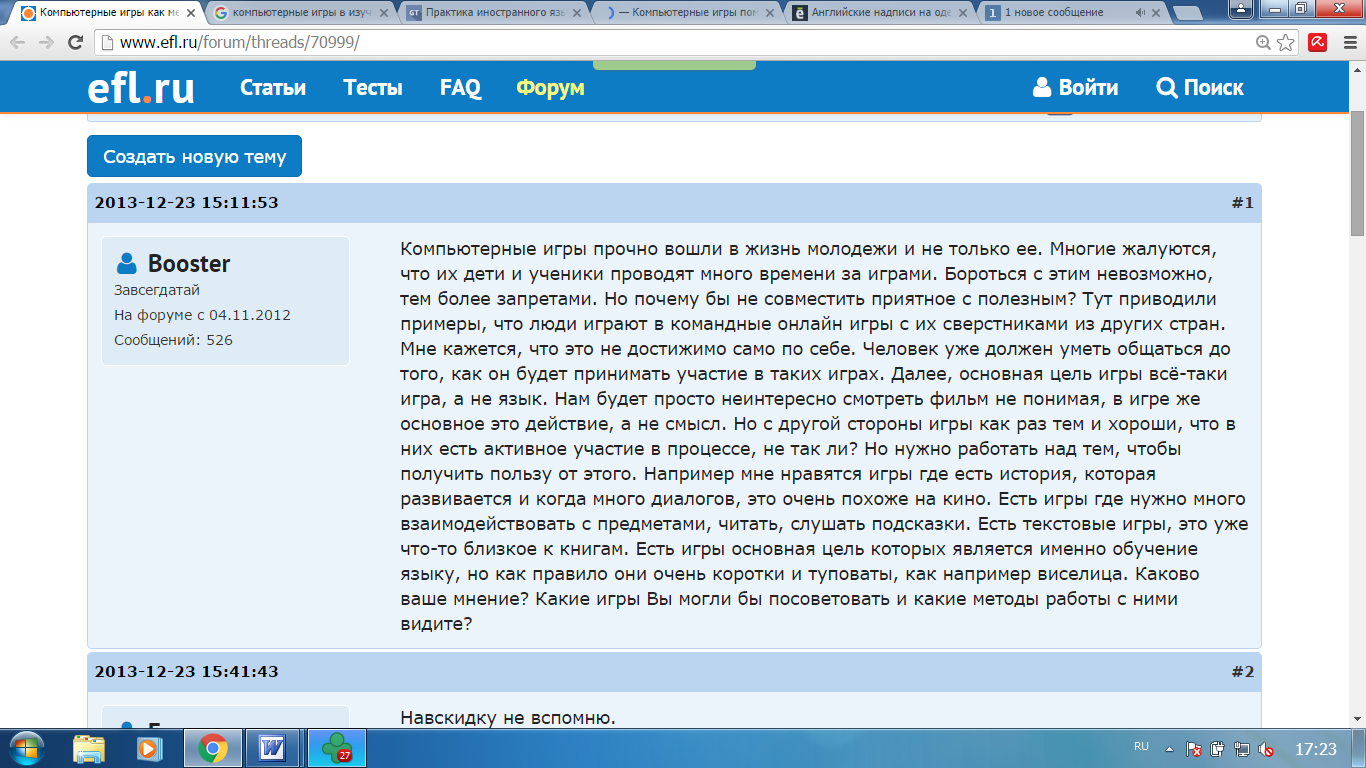Open the Booster user profile link

pos(189,264)
